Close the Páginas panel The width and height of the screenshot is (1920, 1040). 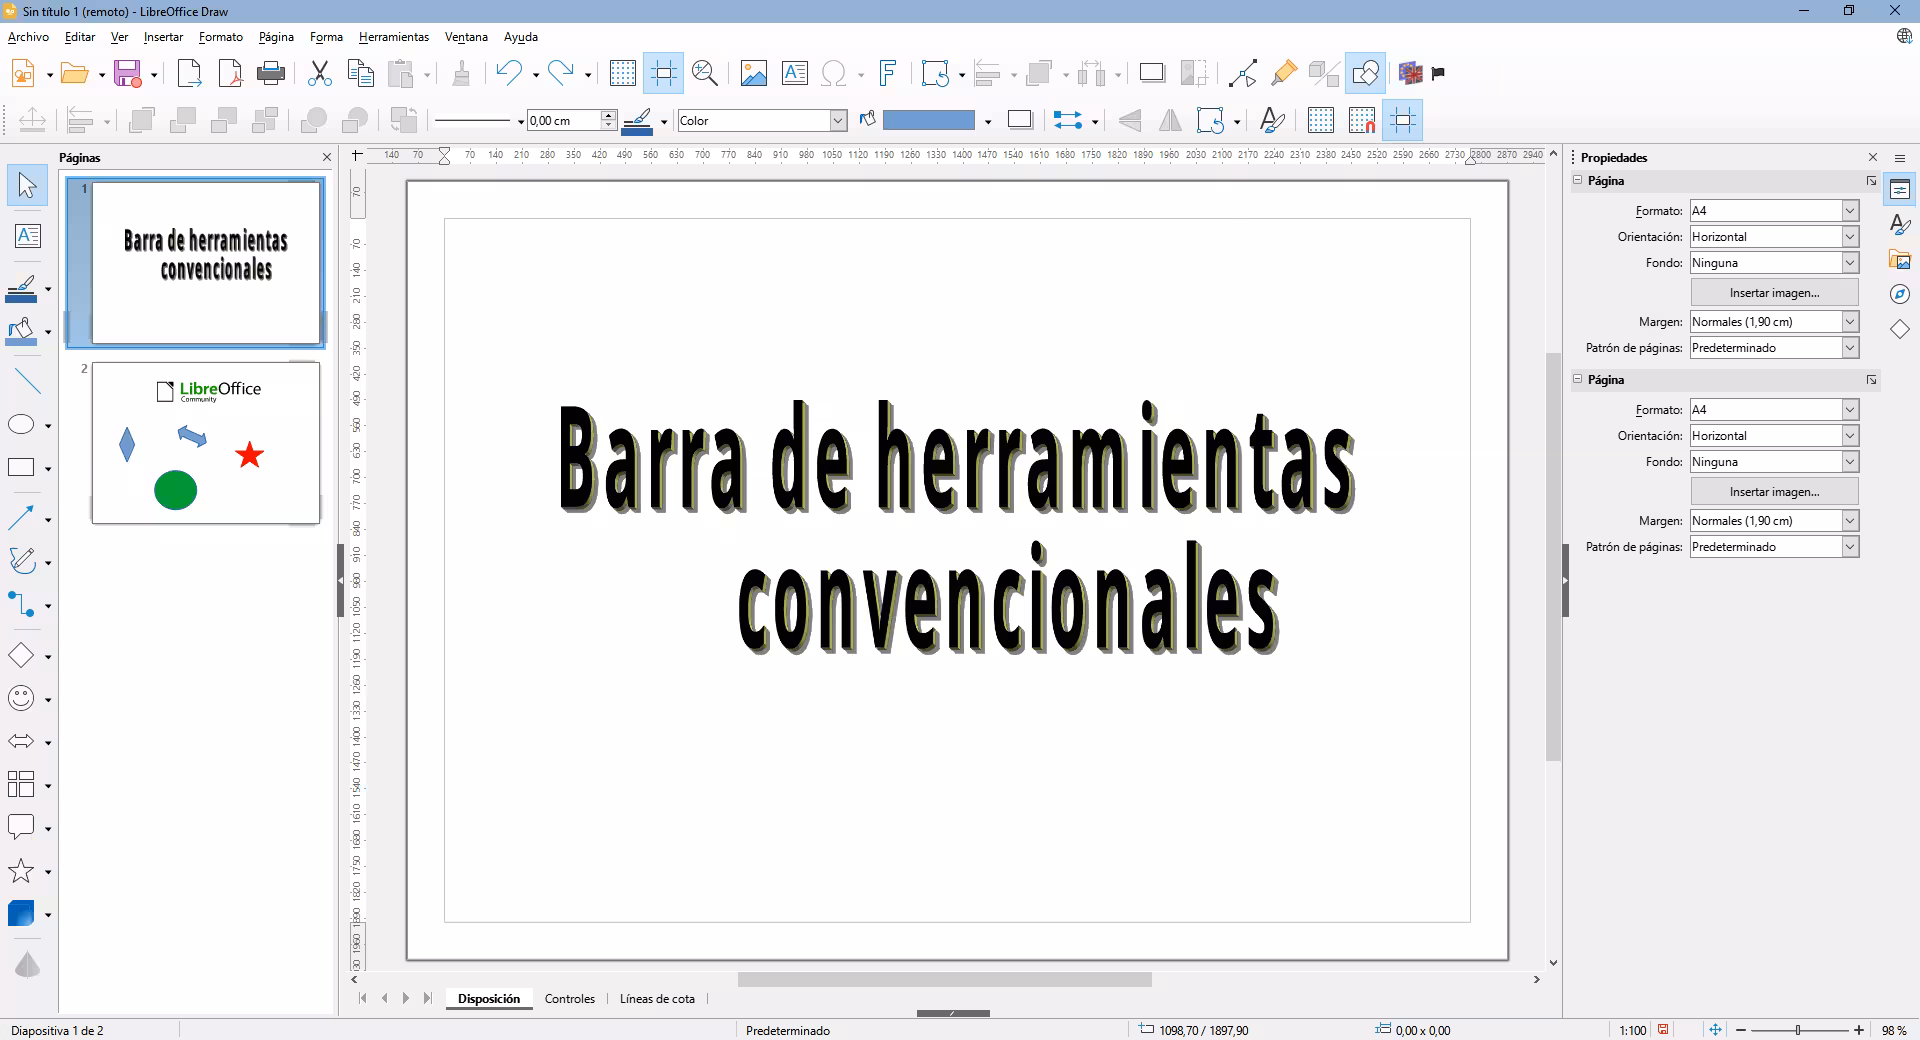pyautogui.click(x=326, y=157)
